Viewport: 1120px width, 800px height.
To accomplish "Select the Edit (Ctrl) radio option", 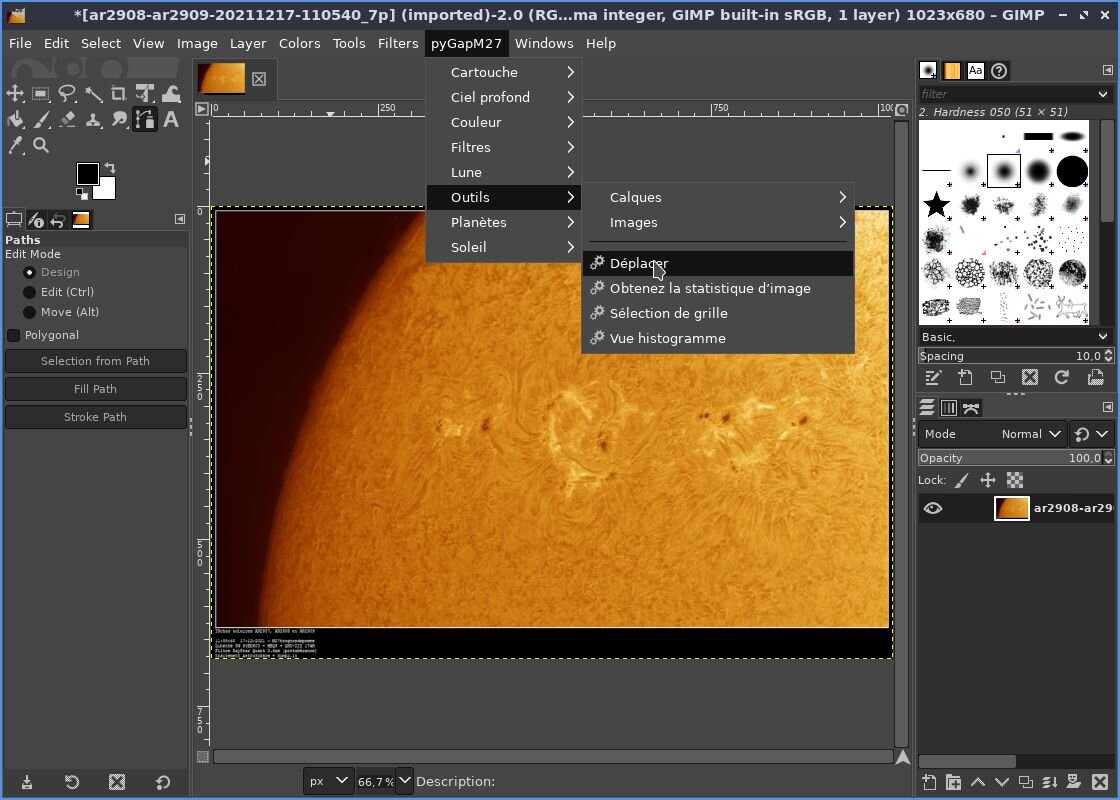I will pos(30,292).
